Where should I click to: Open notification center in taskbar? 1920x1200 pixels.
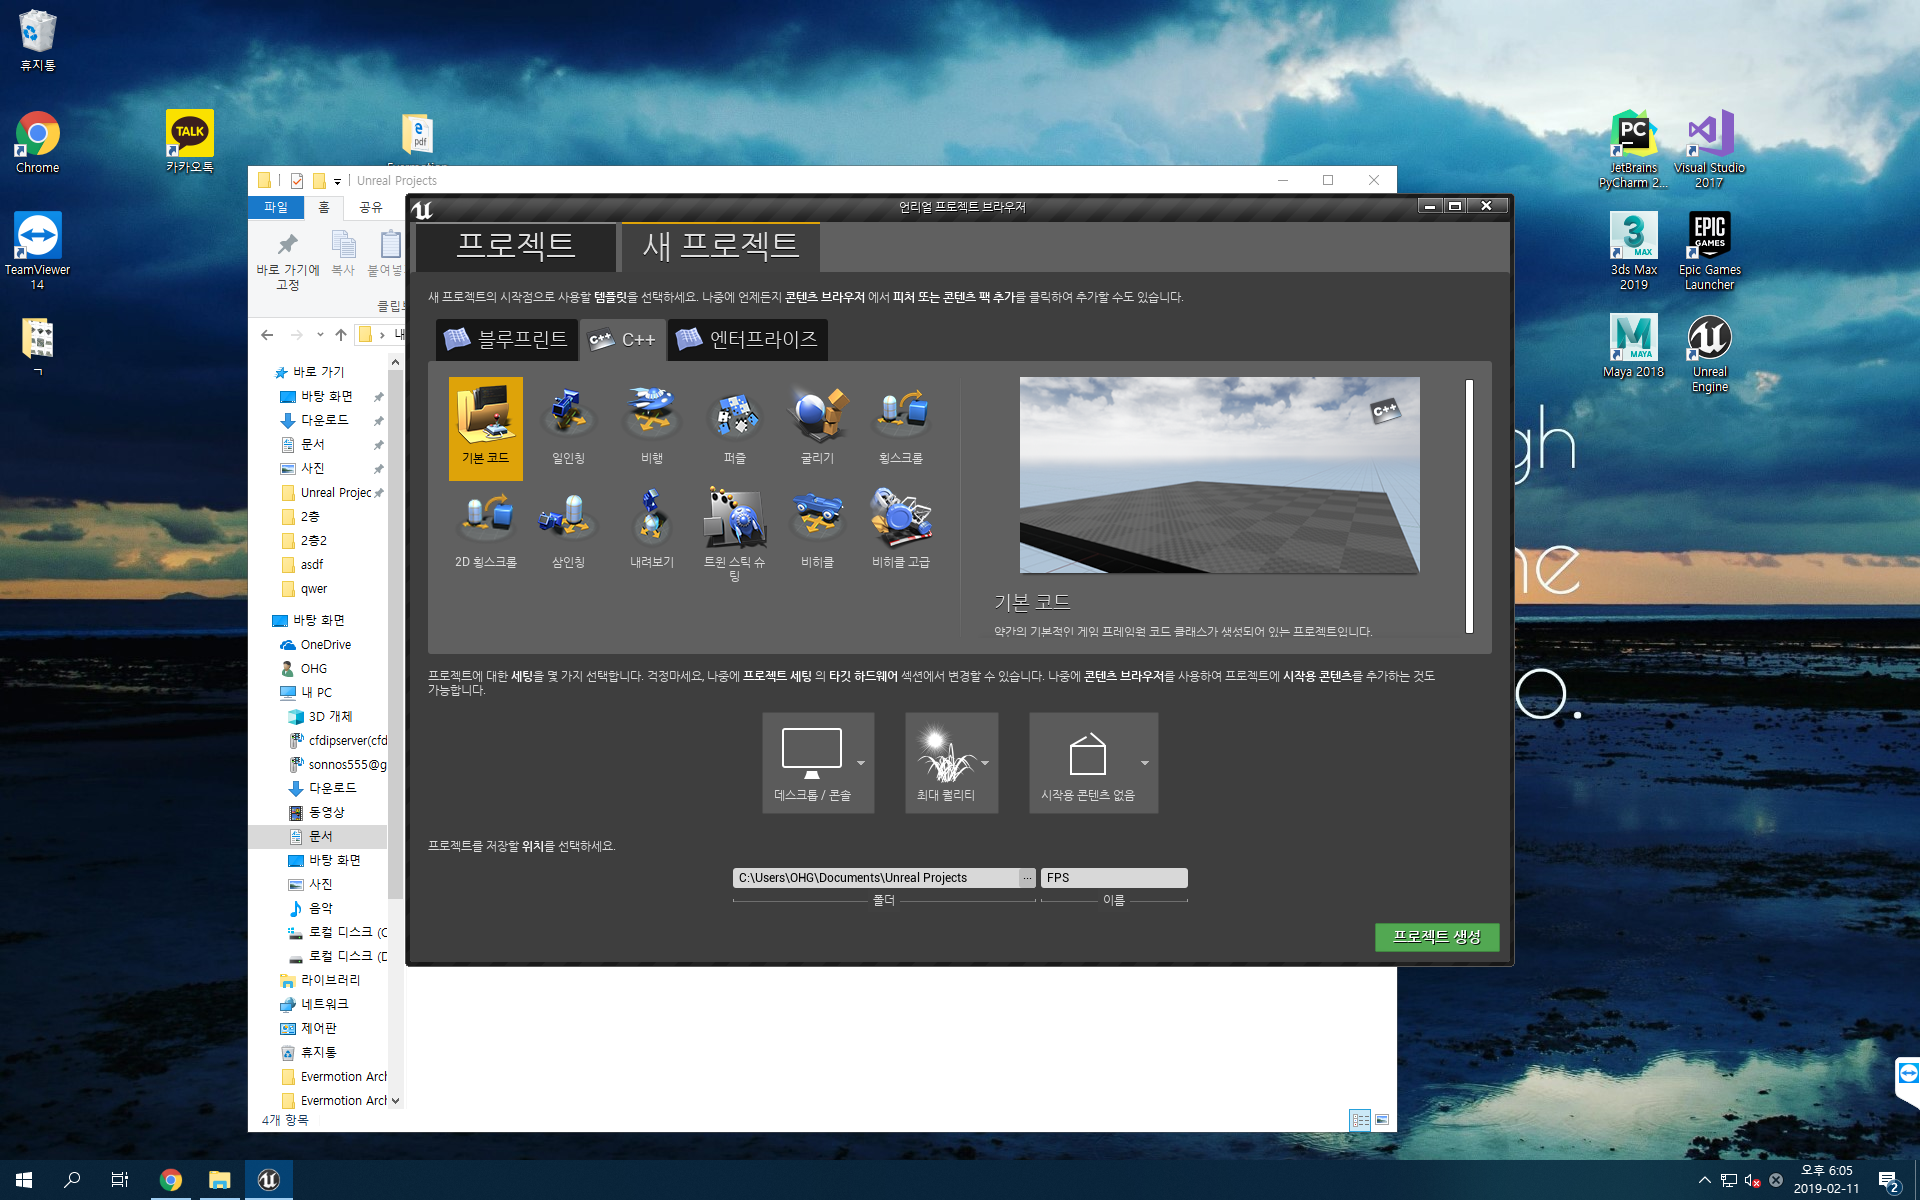[1888, 1181]
